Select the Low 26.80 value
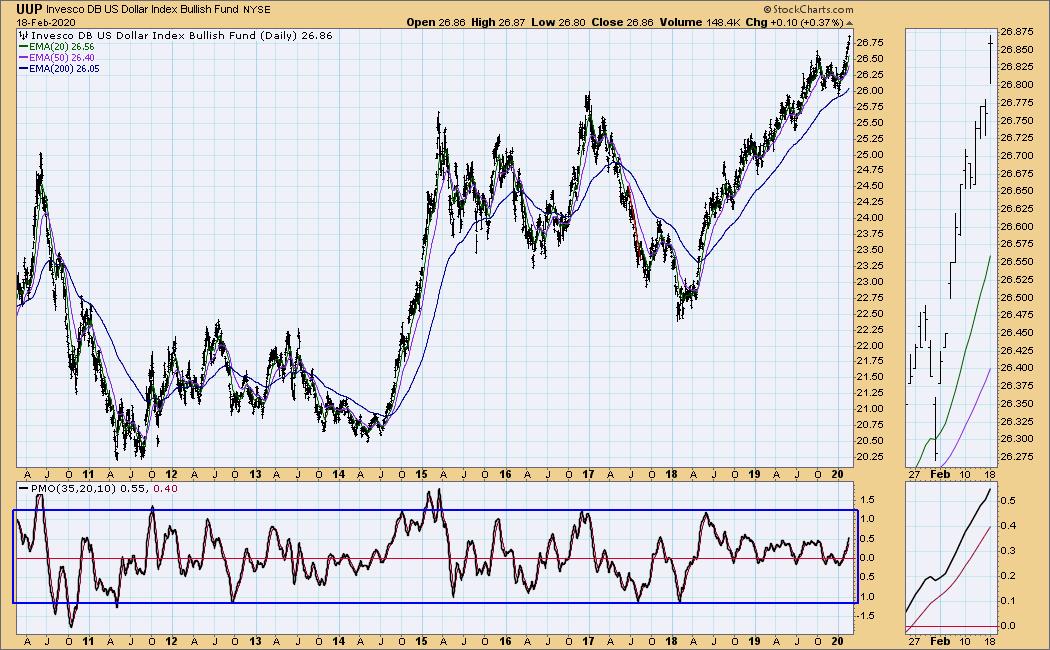This screenshot has height=650, width=1050. click(x=558, y=22)
